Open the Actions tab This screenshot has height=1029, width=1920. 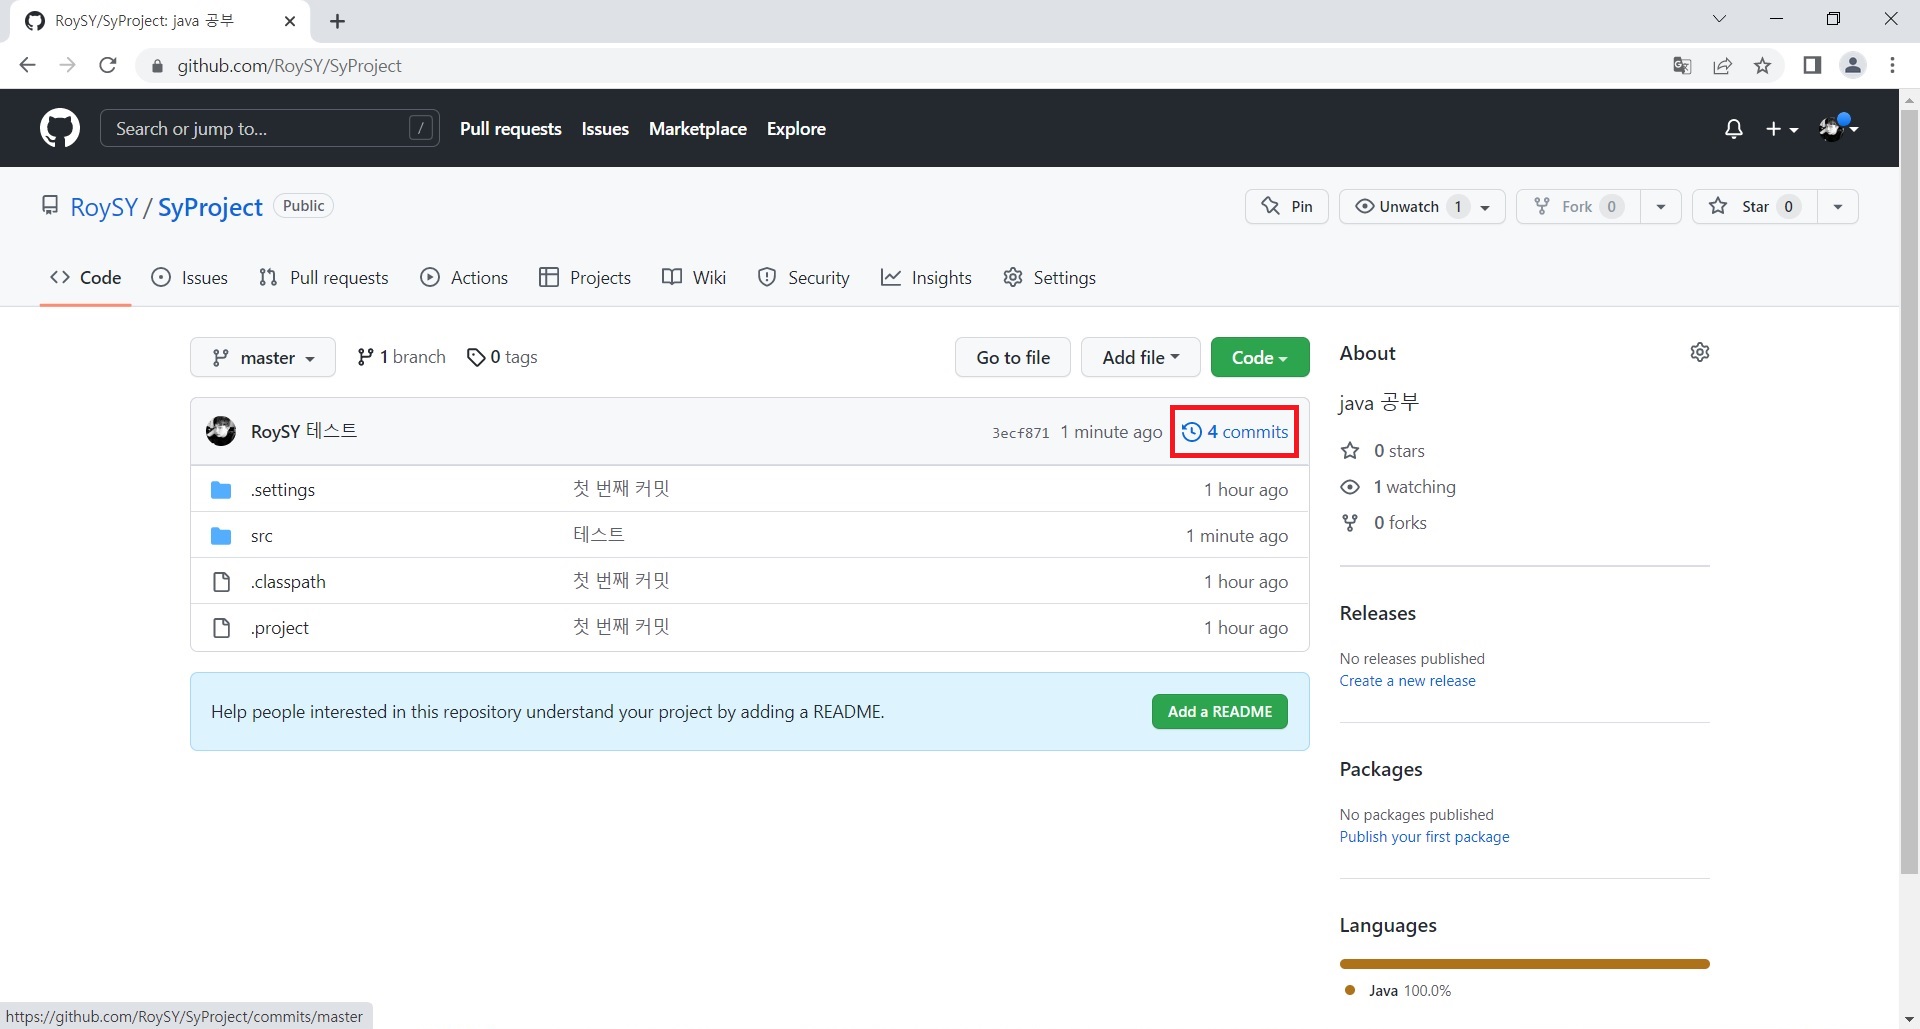(x=464, y=278)
